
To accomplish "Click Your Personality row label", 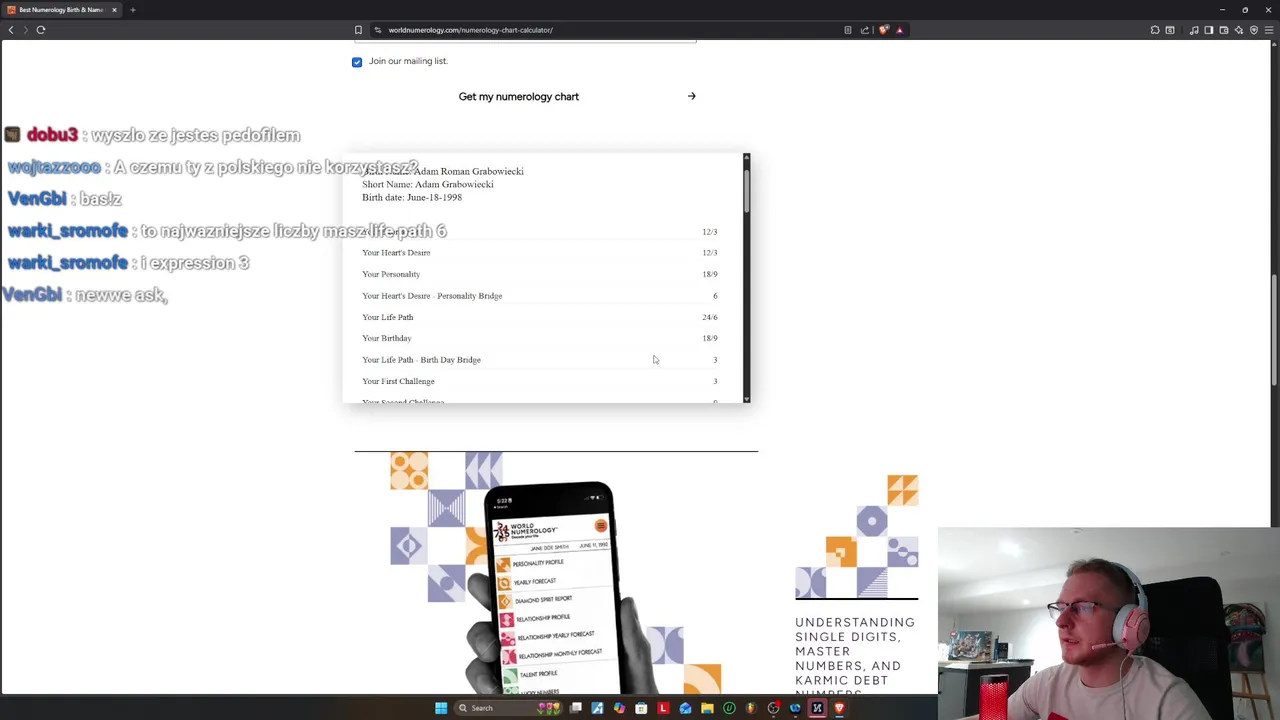I will [x=391, y=274].
